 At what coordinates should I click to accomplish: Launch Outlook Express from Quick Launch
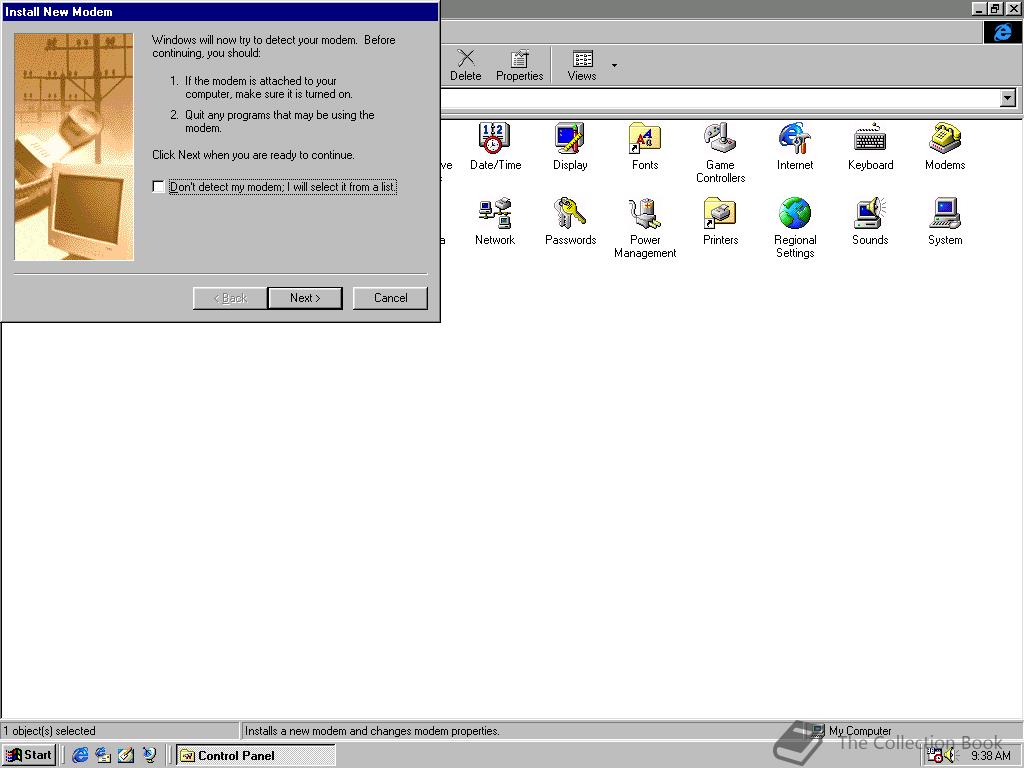tap(103, 756)
